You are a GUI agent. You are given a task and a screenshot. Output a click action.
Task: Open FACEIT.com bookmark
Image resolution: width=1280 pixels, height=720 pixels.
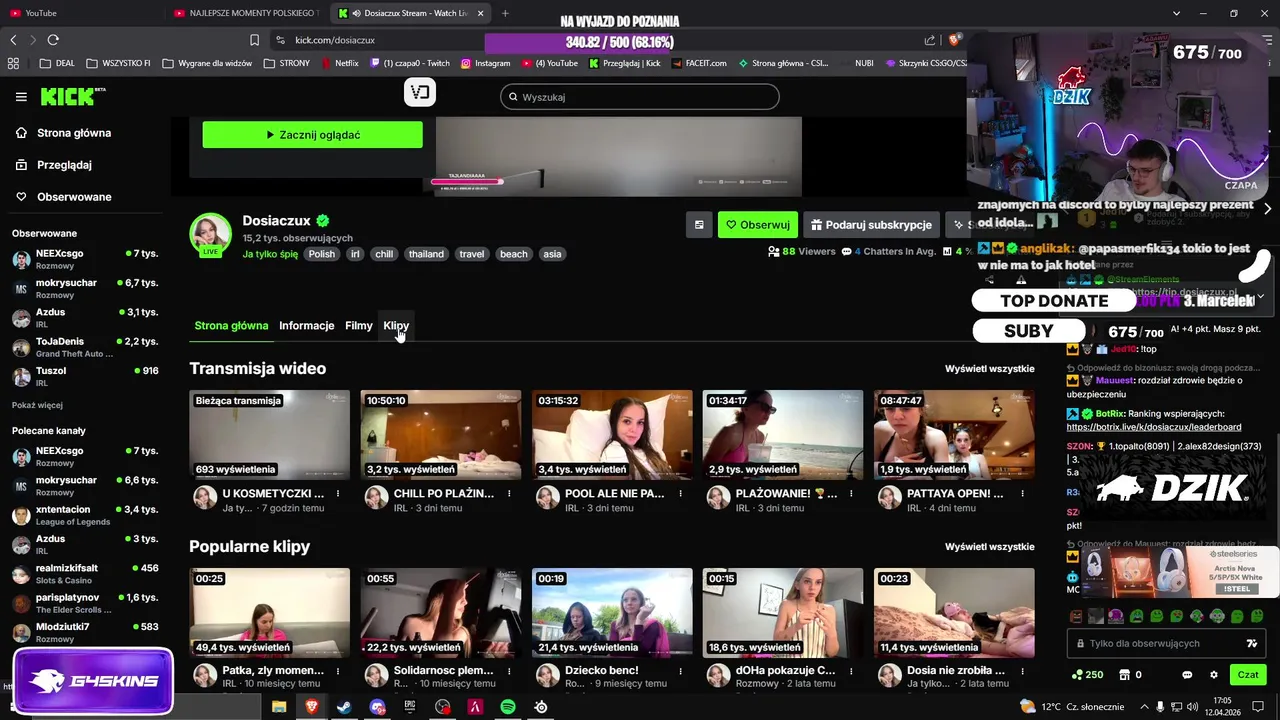coord(698,63)
